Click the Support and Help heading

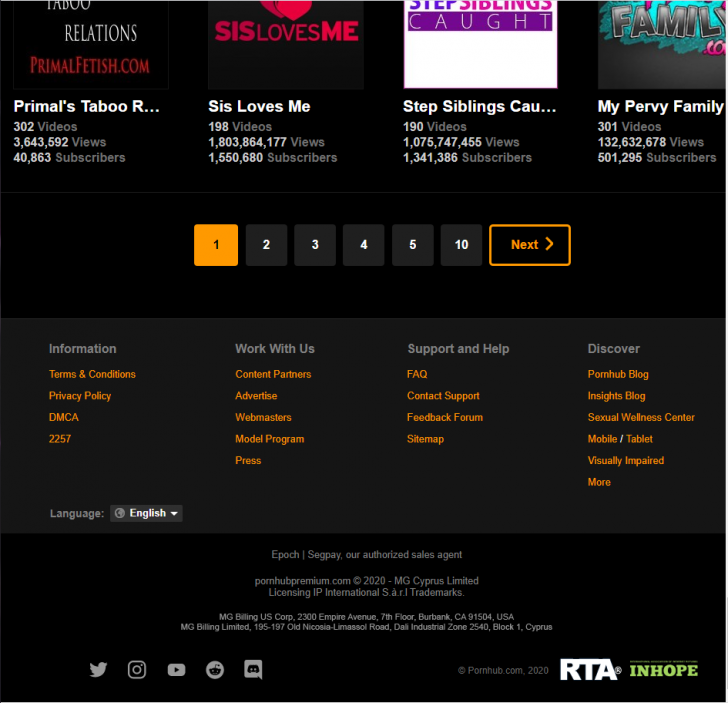pos(458,349)
